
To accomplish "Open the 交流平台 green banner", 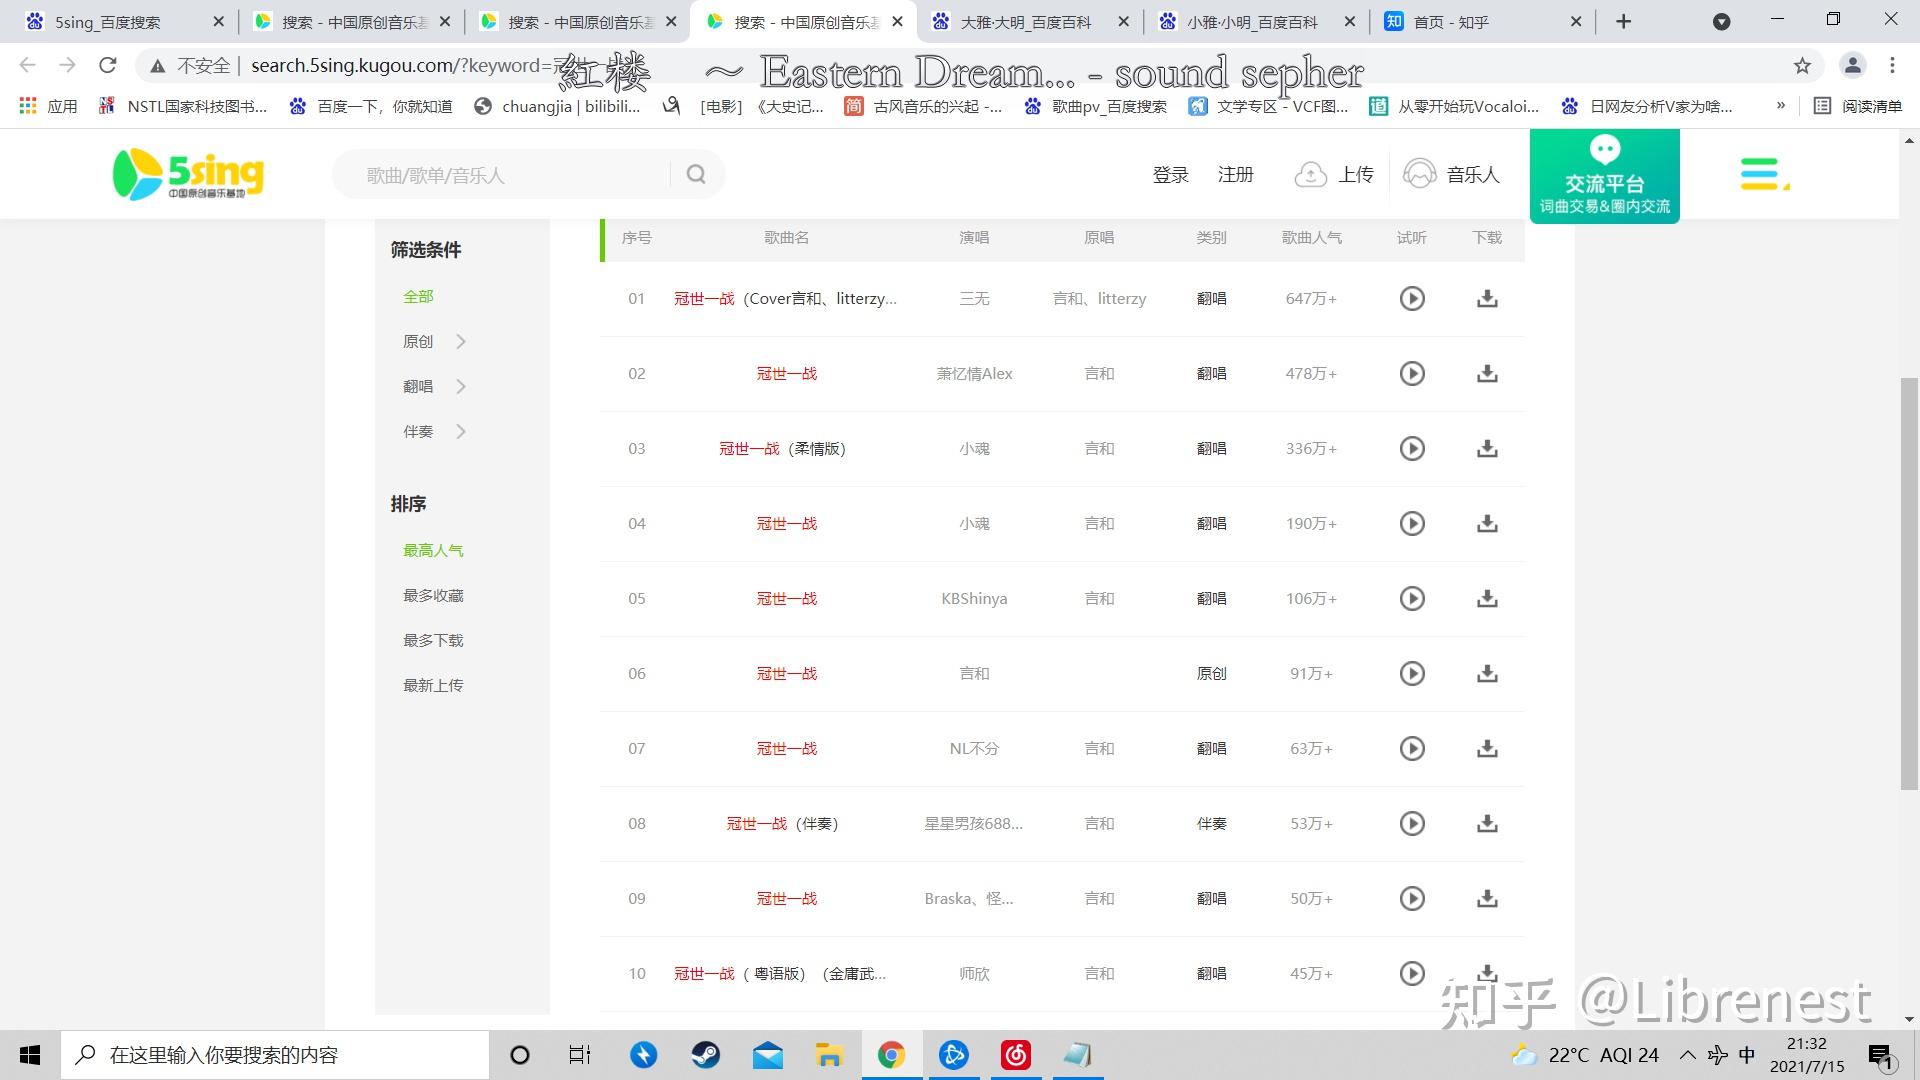I will 1604,176.
